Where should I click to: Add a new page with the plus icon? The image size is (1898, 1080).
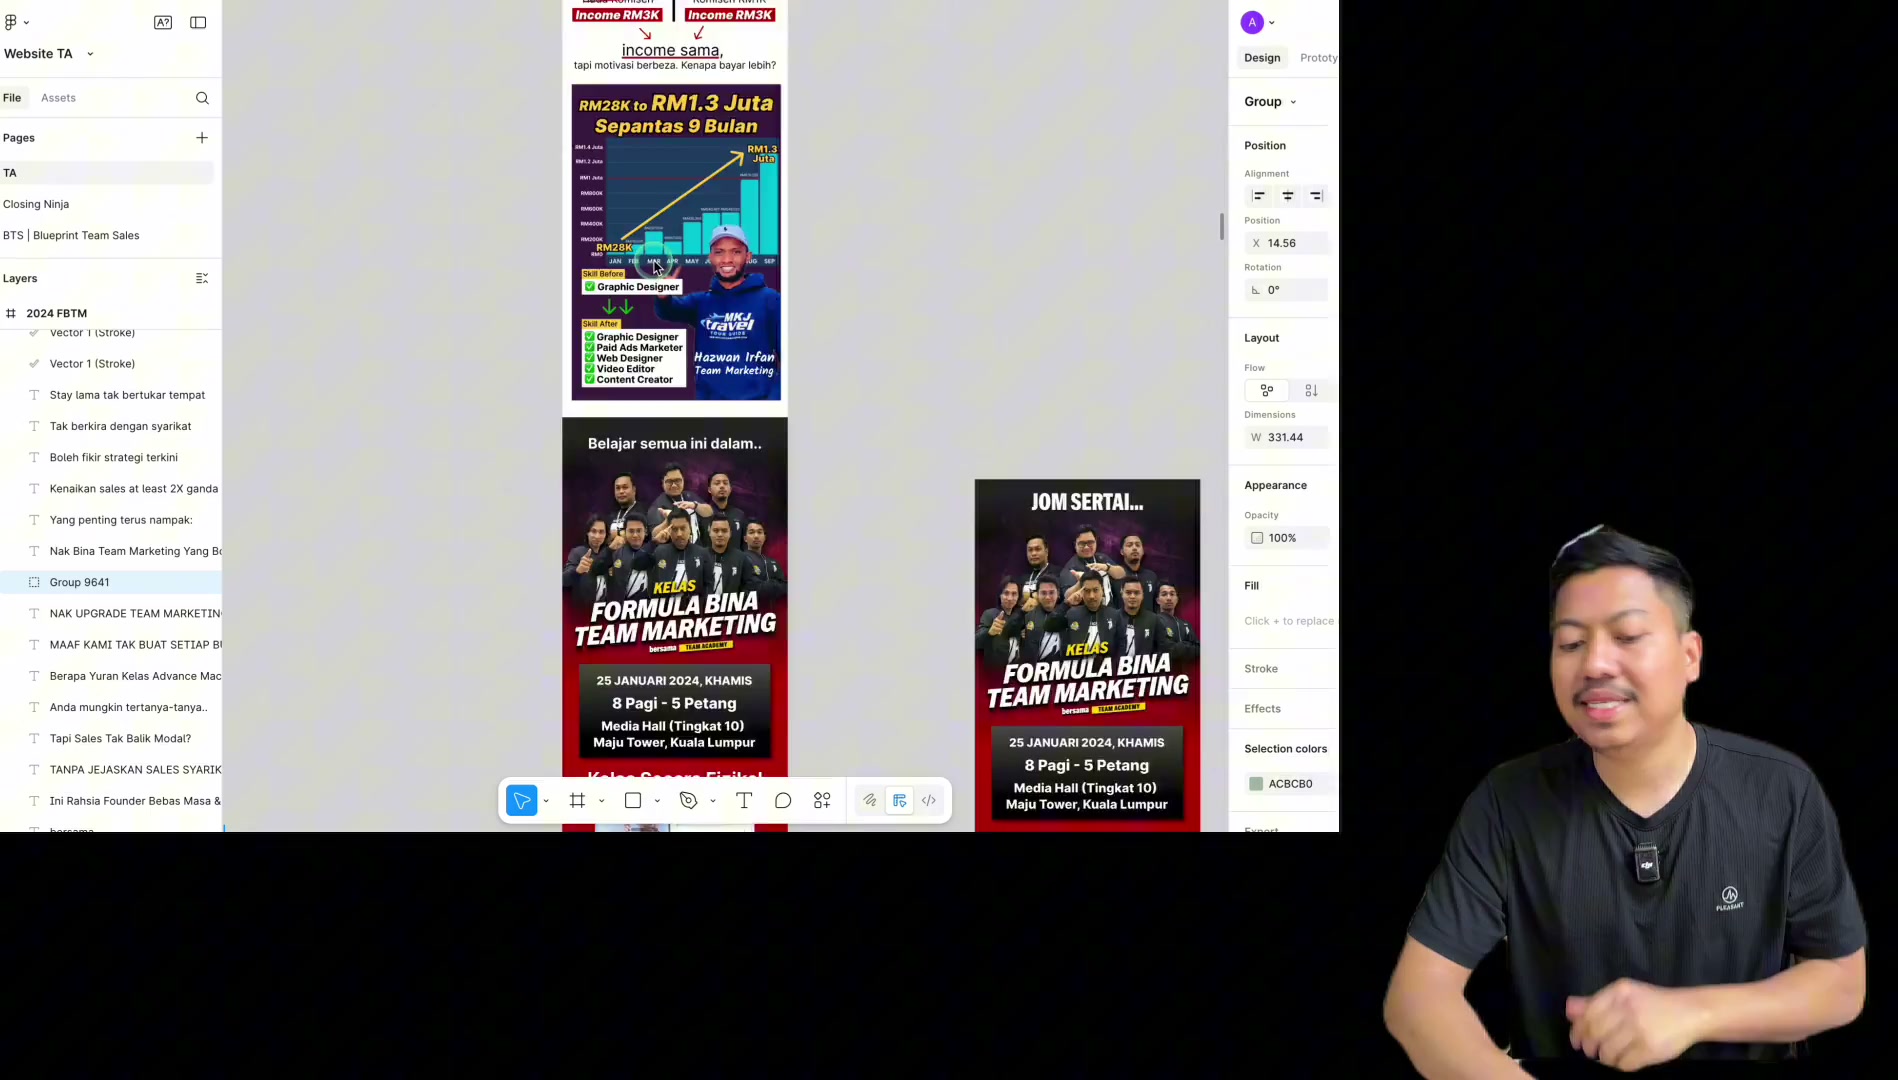click(202, 138)
